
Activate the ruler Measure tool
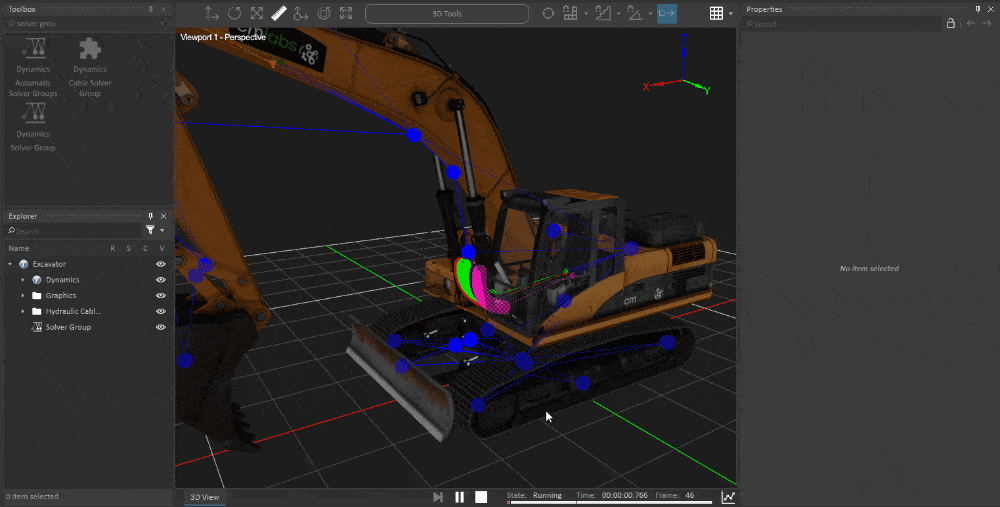click(x=279, y=13)
